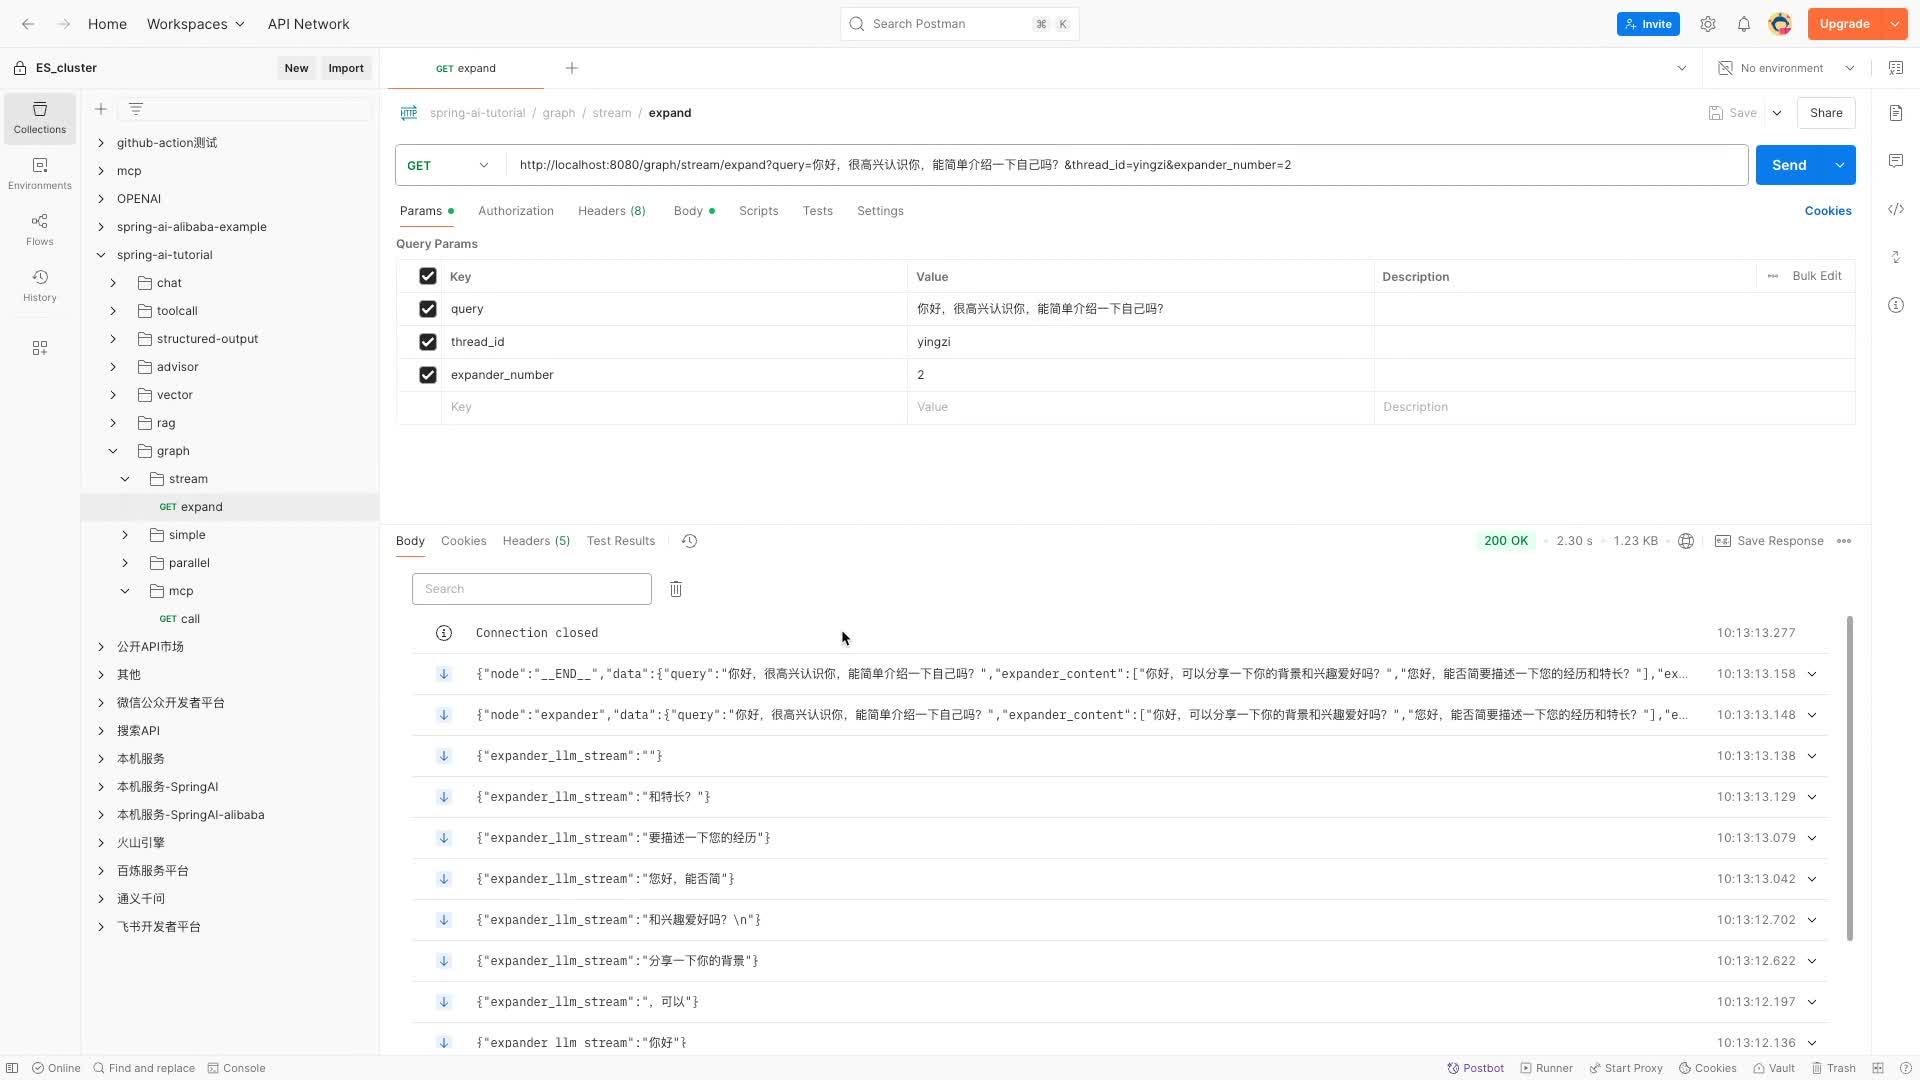Switch to the Scripts tab
This screenshot has width=1920, height=1080.
click(x=758, y=211)
